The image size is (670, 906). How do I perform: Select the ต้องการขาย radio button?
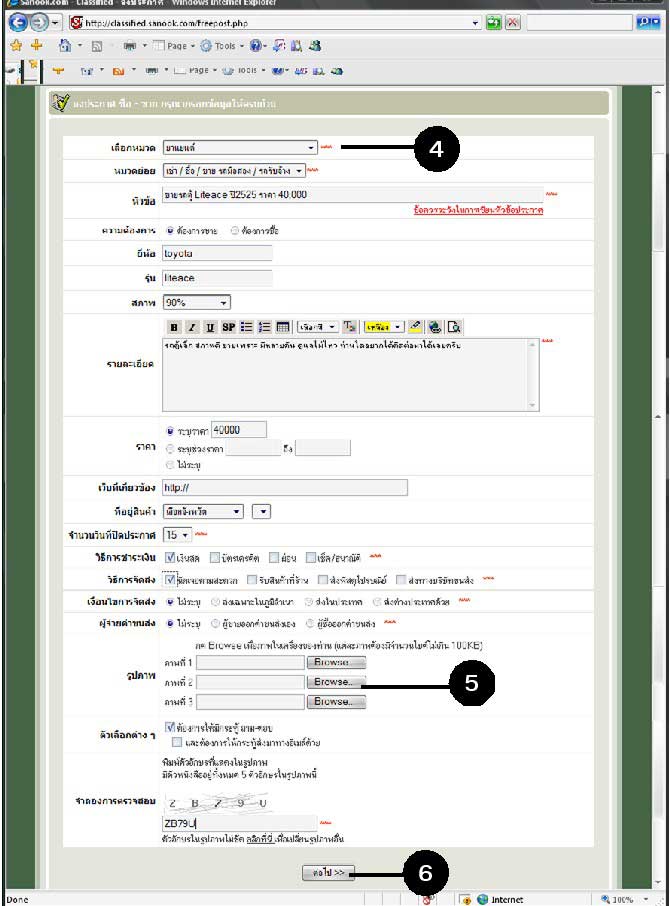tap(170, 231)
